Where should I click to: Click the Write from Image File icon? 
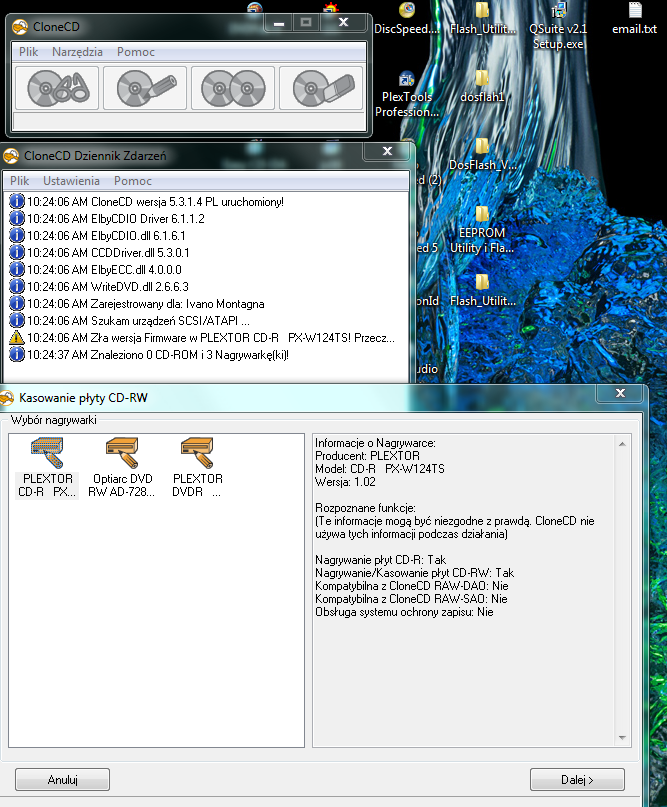click(x=145, y=88)
